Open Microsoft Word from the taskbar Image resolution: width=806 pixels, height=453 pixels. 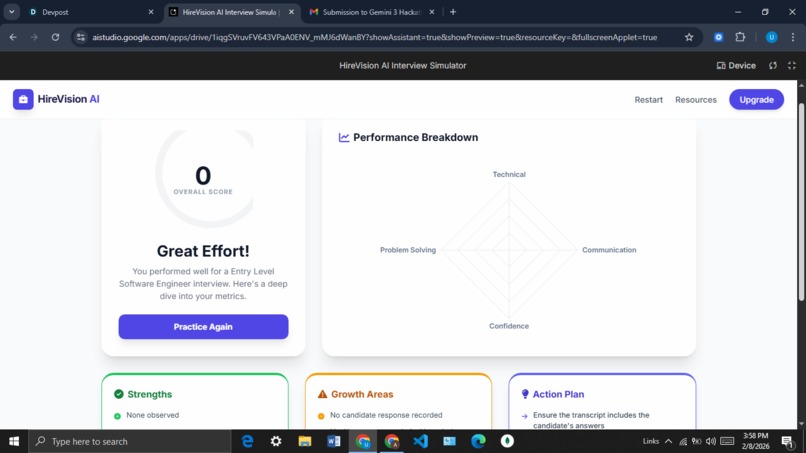[x=334, y=441]
